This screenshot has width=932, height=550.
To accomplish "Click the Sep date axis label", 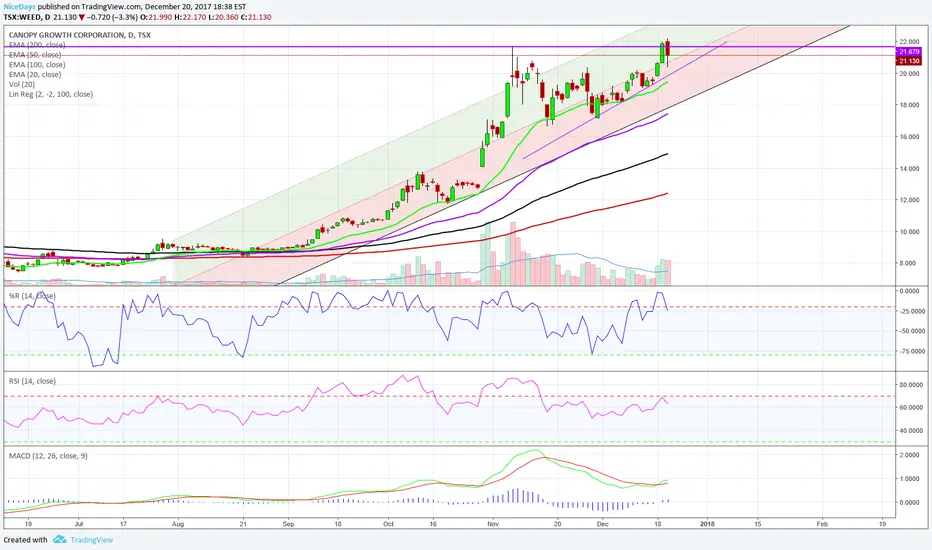I will [x=288, y=524].
